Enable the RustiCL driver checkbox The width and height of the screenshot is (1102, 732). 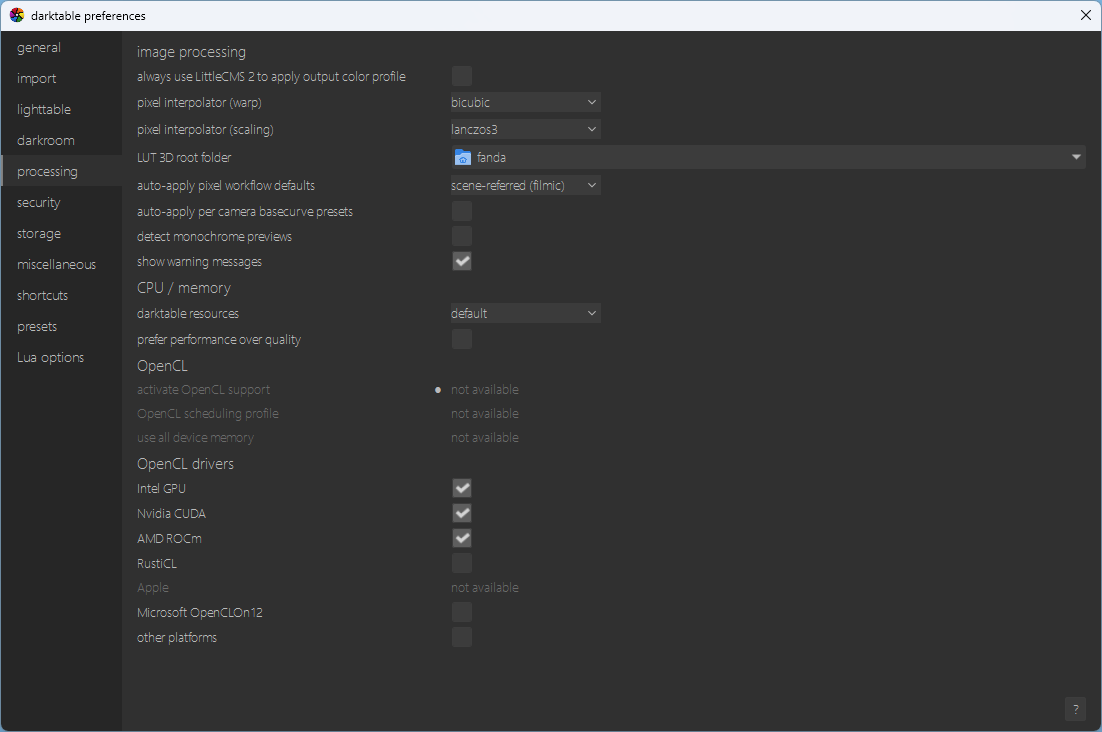[x=462, y=563]
